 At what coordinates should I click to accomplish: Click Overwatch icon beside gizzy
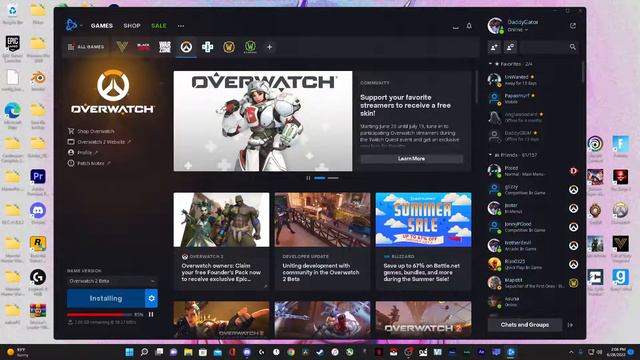[x=573, y=189]
